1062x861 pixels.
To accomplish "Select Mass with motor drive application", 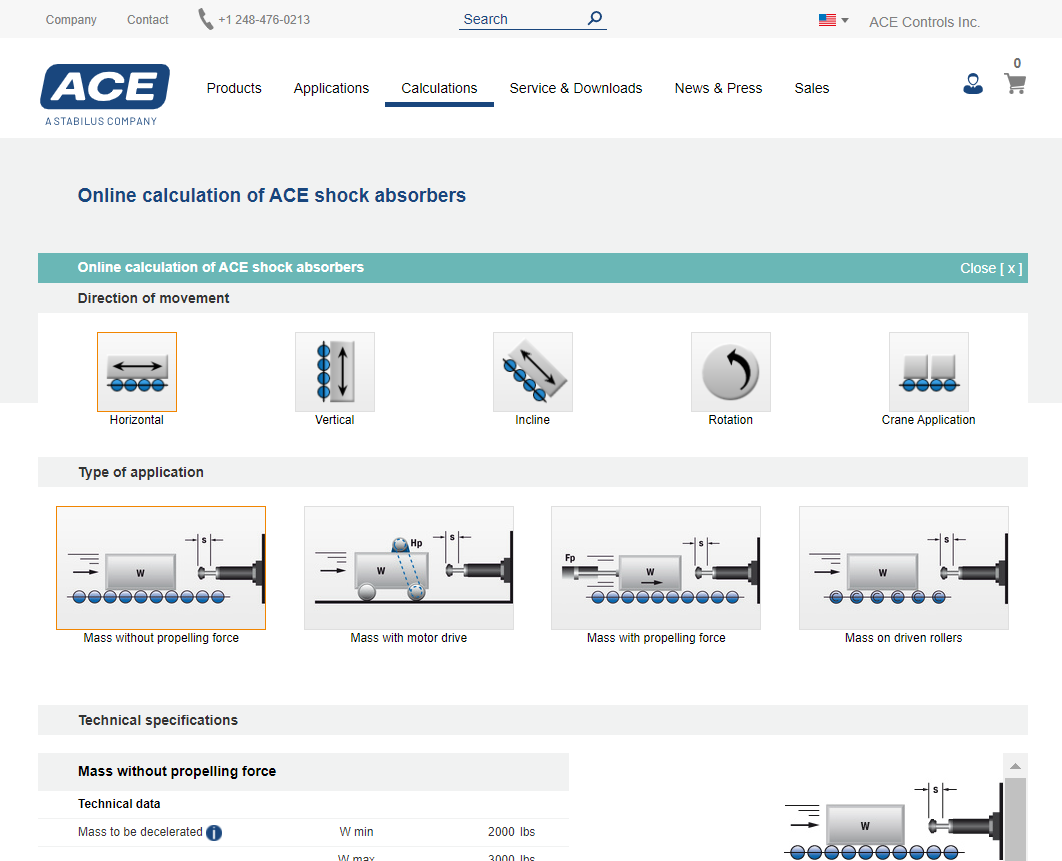I will pyautogui.click(x=409, y=568).
